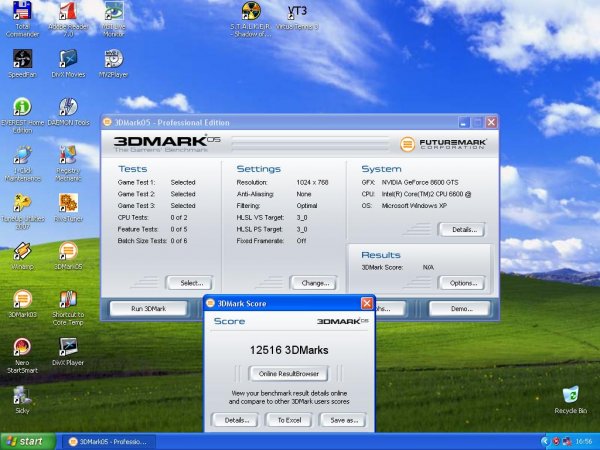This screenshot has width=600, height=450.
Task: Click the Options... button under Results
Action: tap(462, 283)
